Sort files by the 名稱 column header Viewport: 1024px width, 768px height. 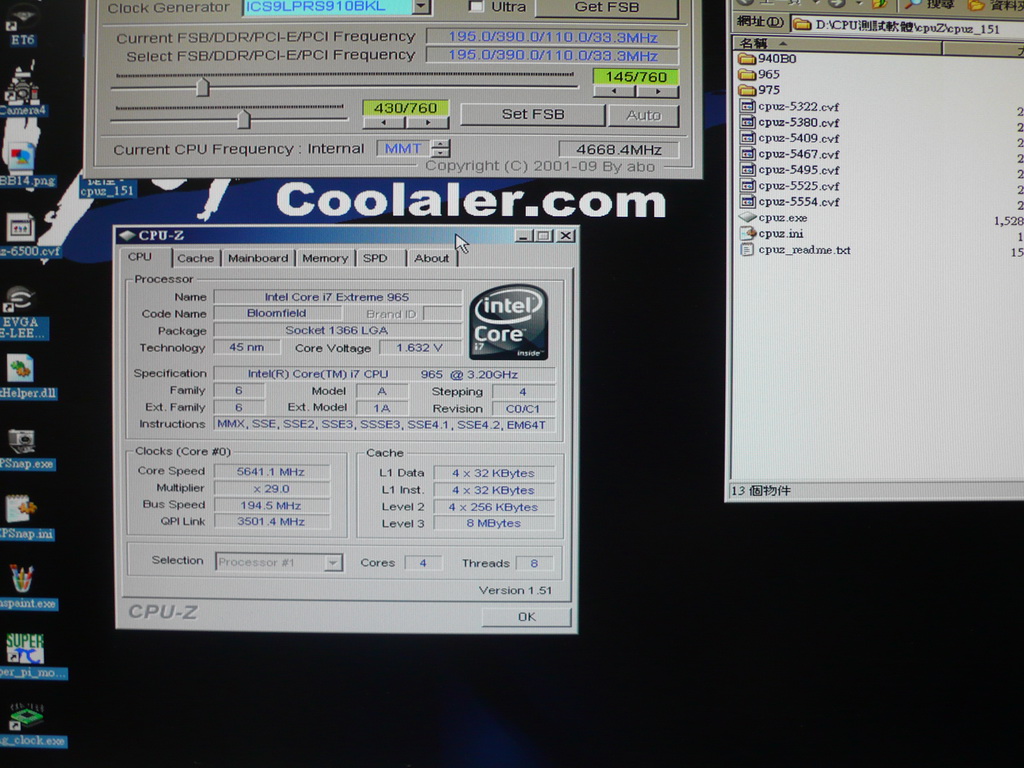coord(837,44)
